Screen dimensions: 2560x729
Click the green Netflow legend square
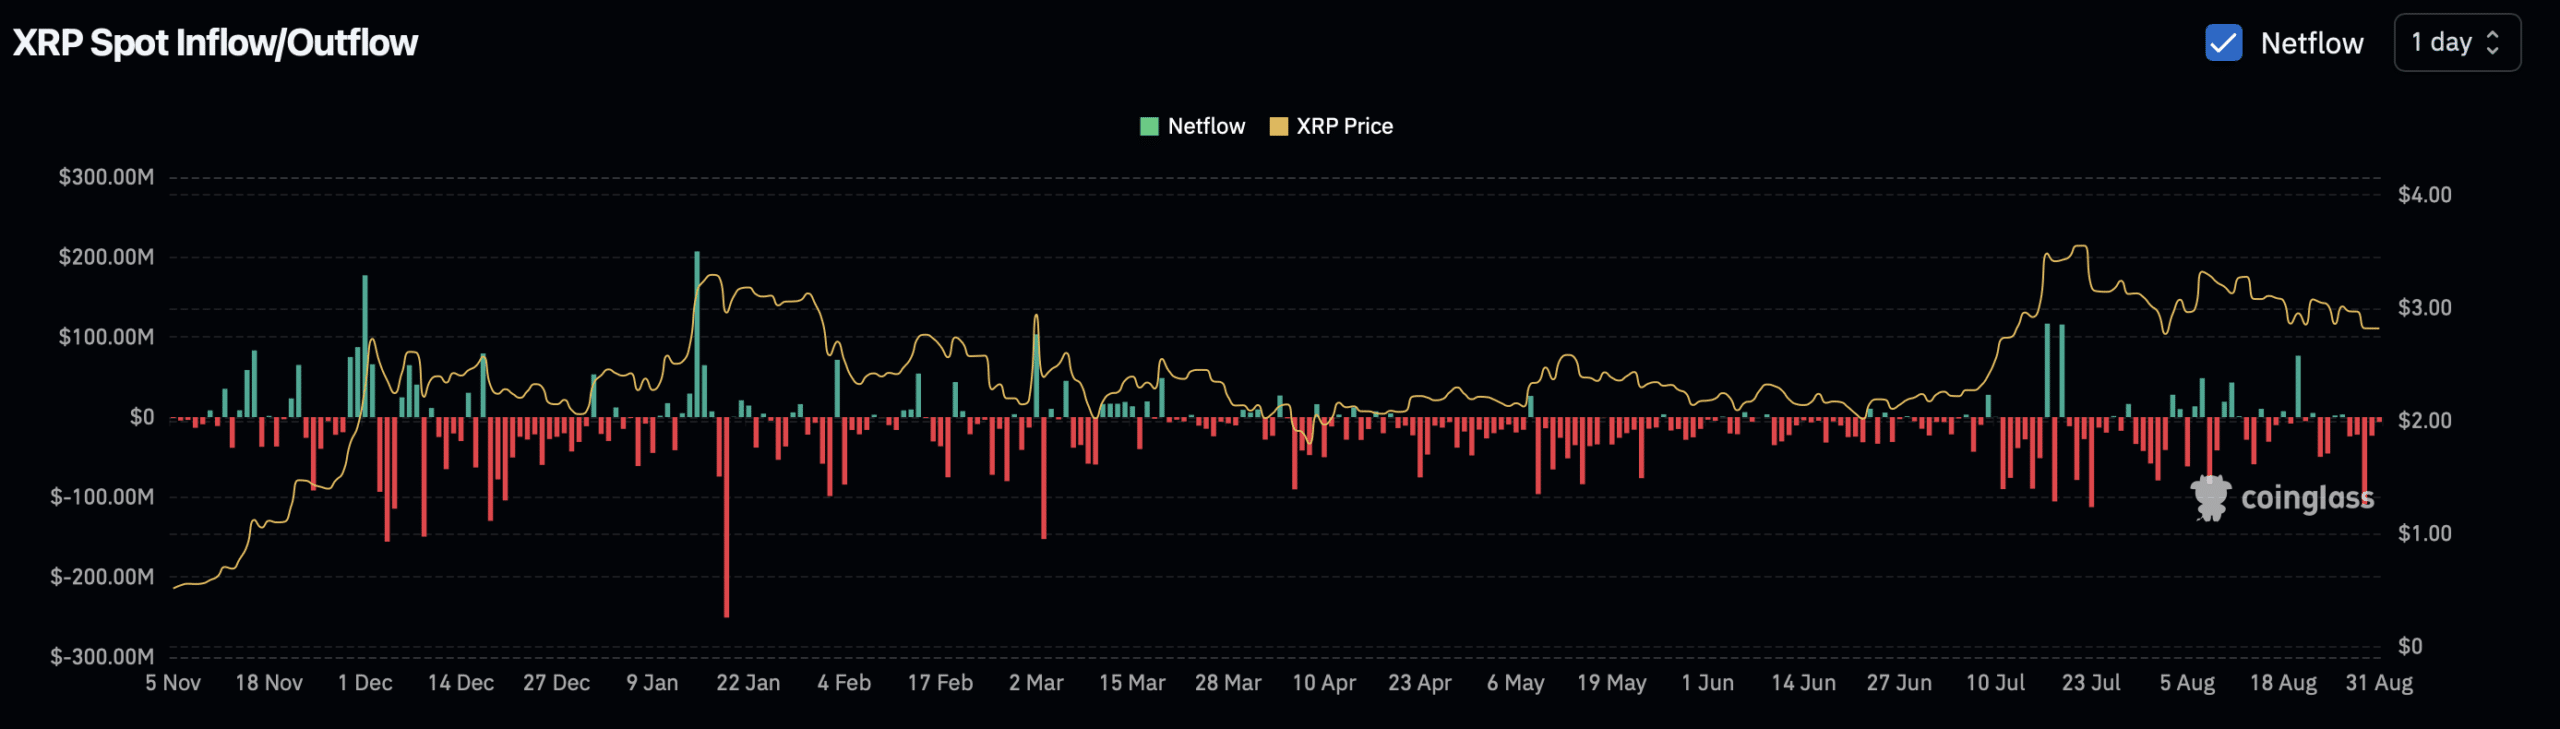tap(1149, 126)
